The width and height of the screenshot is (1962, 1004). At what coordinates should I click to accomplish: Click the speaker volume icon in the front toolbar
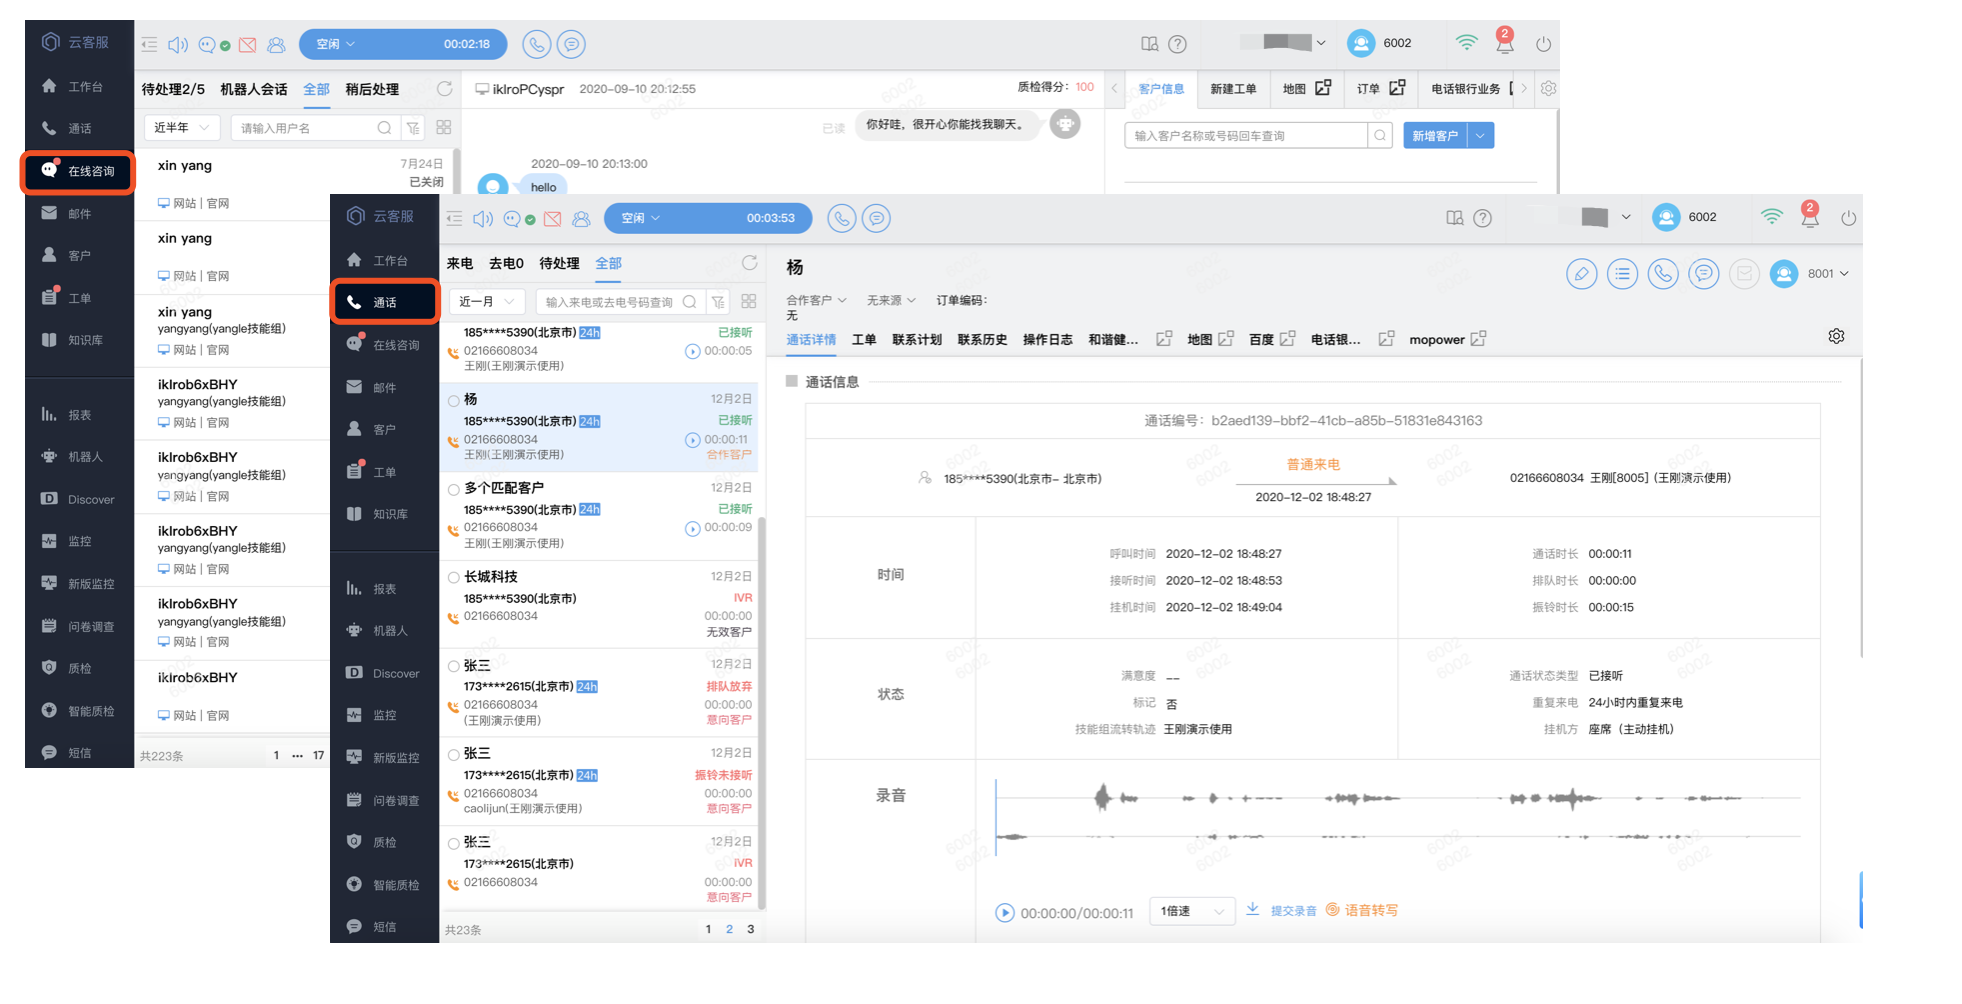482,218
